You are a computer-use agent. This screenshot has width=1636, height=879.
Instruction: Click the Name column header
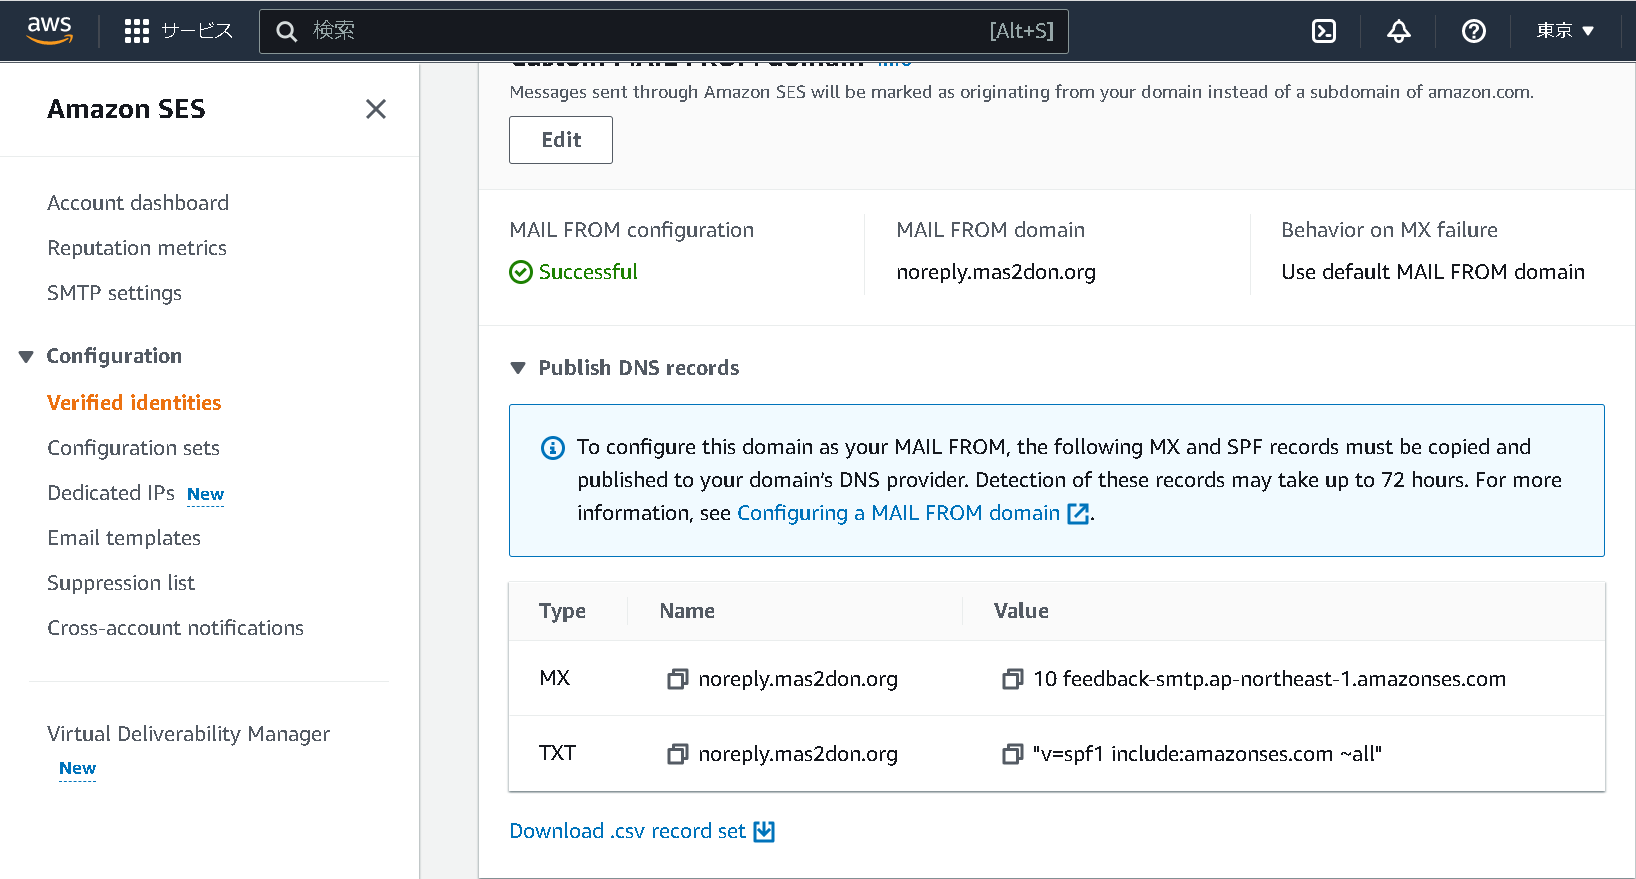tap(687, 611)
